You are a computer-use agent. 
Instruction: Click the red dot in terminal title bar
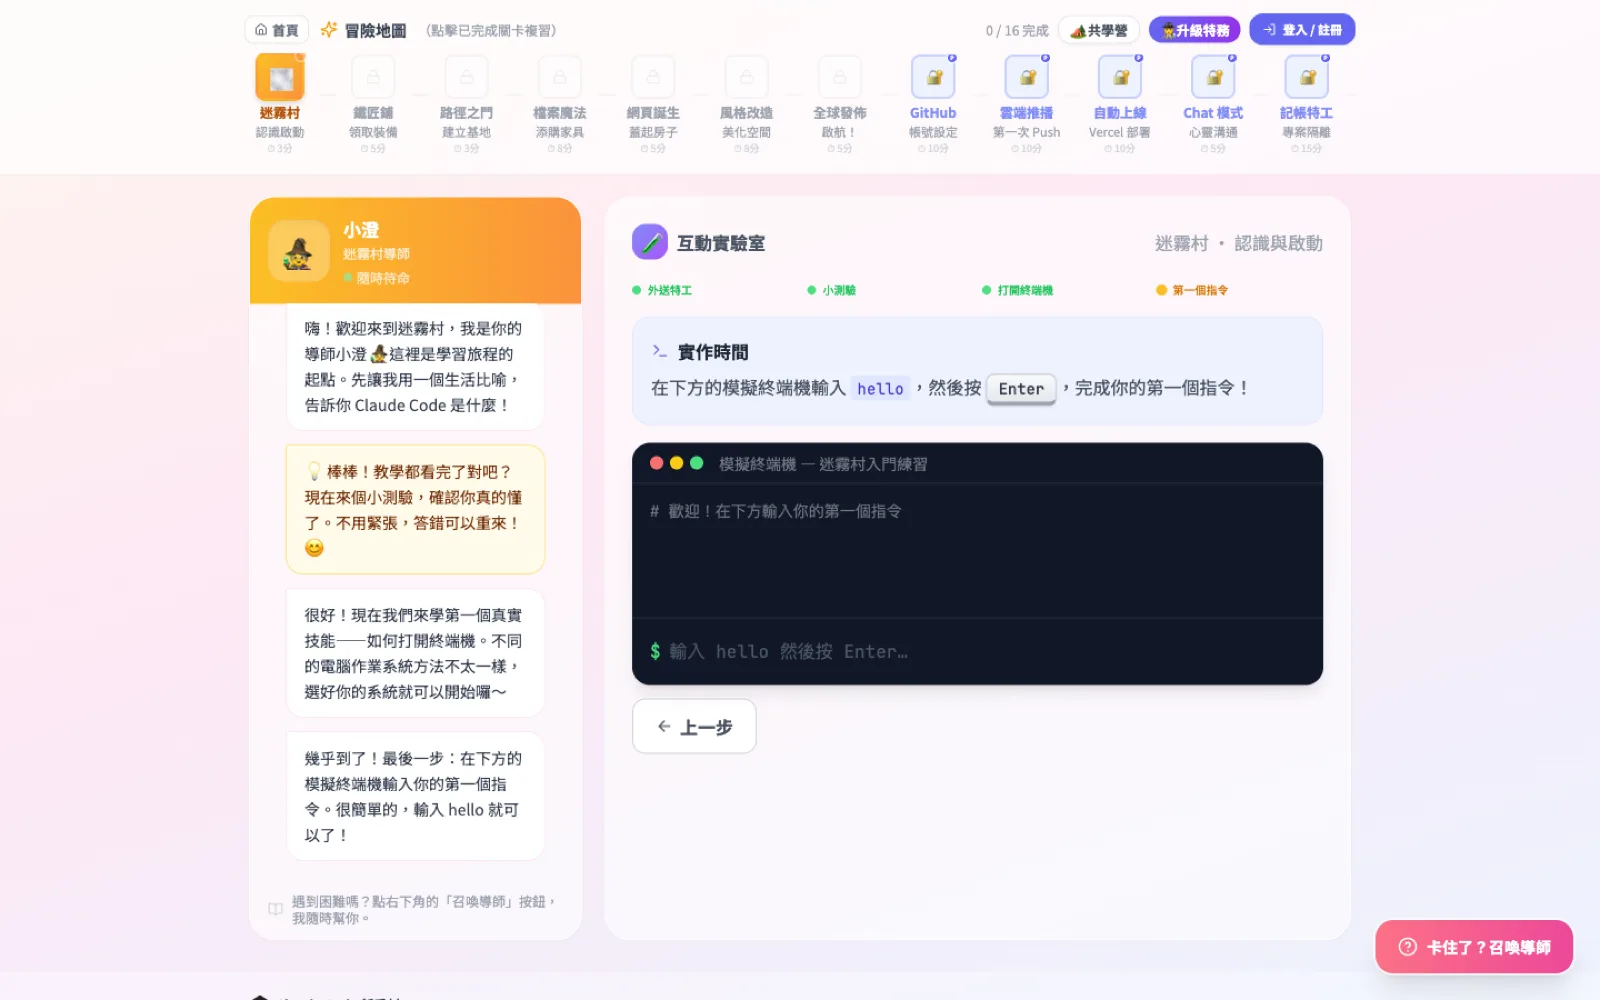657,463
